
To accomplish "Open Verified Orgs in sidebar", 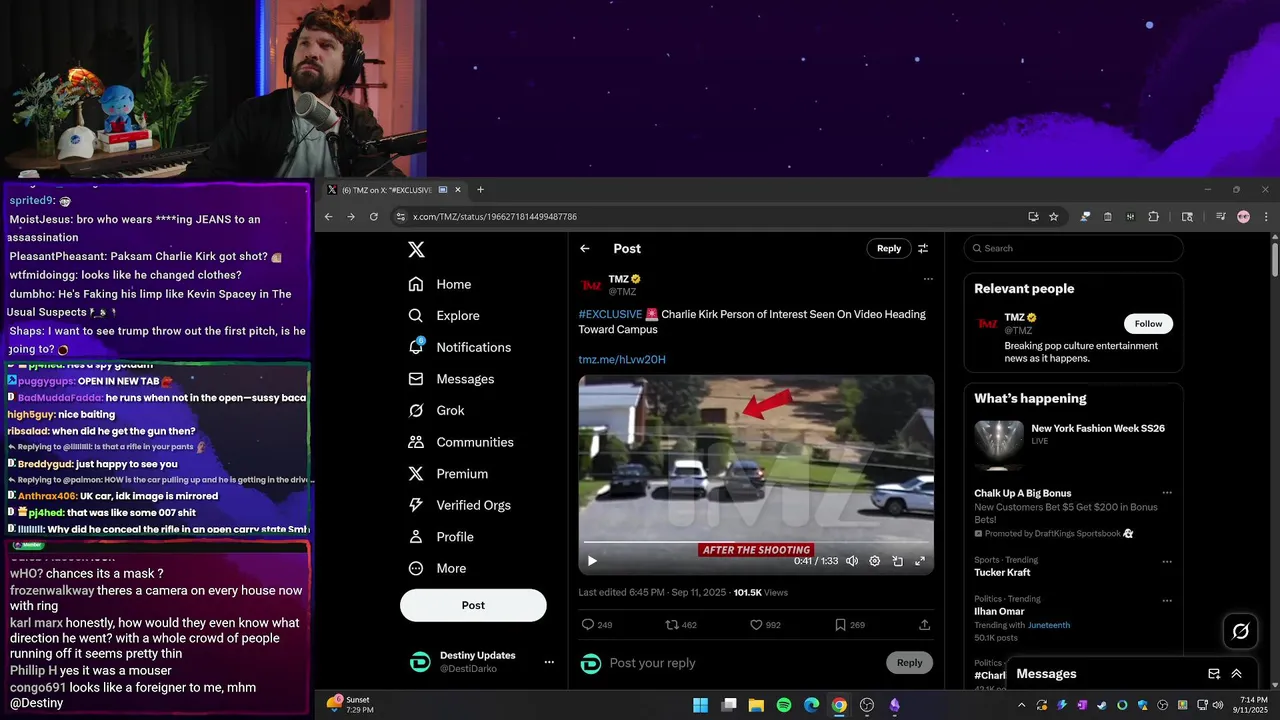I will point(461,505).
